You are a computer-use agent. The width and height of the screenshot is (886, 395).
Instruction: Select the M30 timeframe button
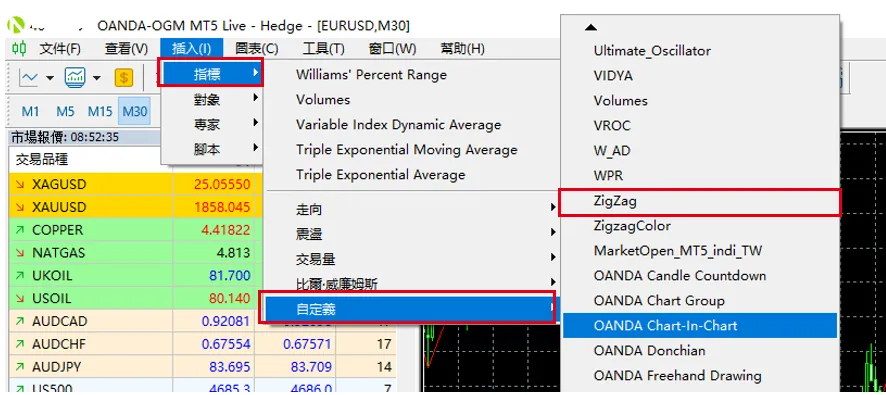[x=134, y=111]
